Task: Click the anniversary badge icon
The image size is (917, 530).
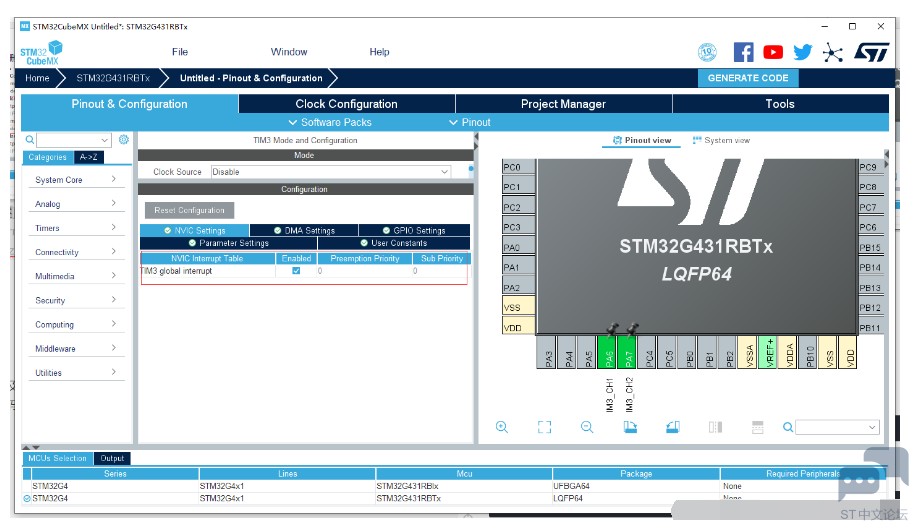Action: tap(707, 52)
